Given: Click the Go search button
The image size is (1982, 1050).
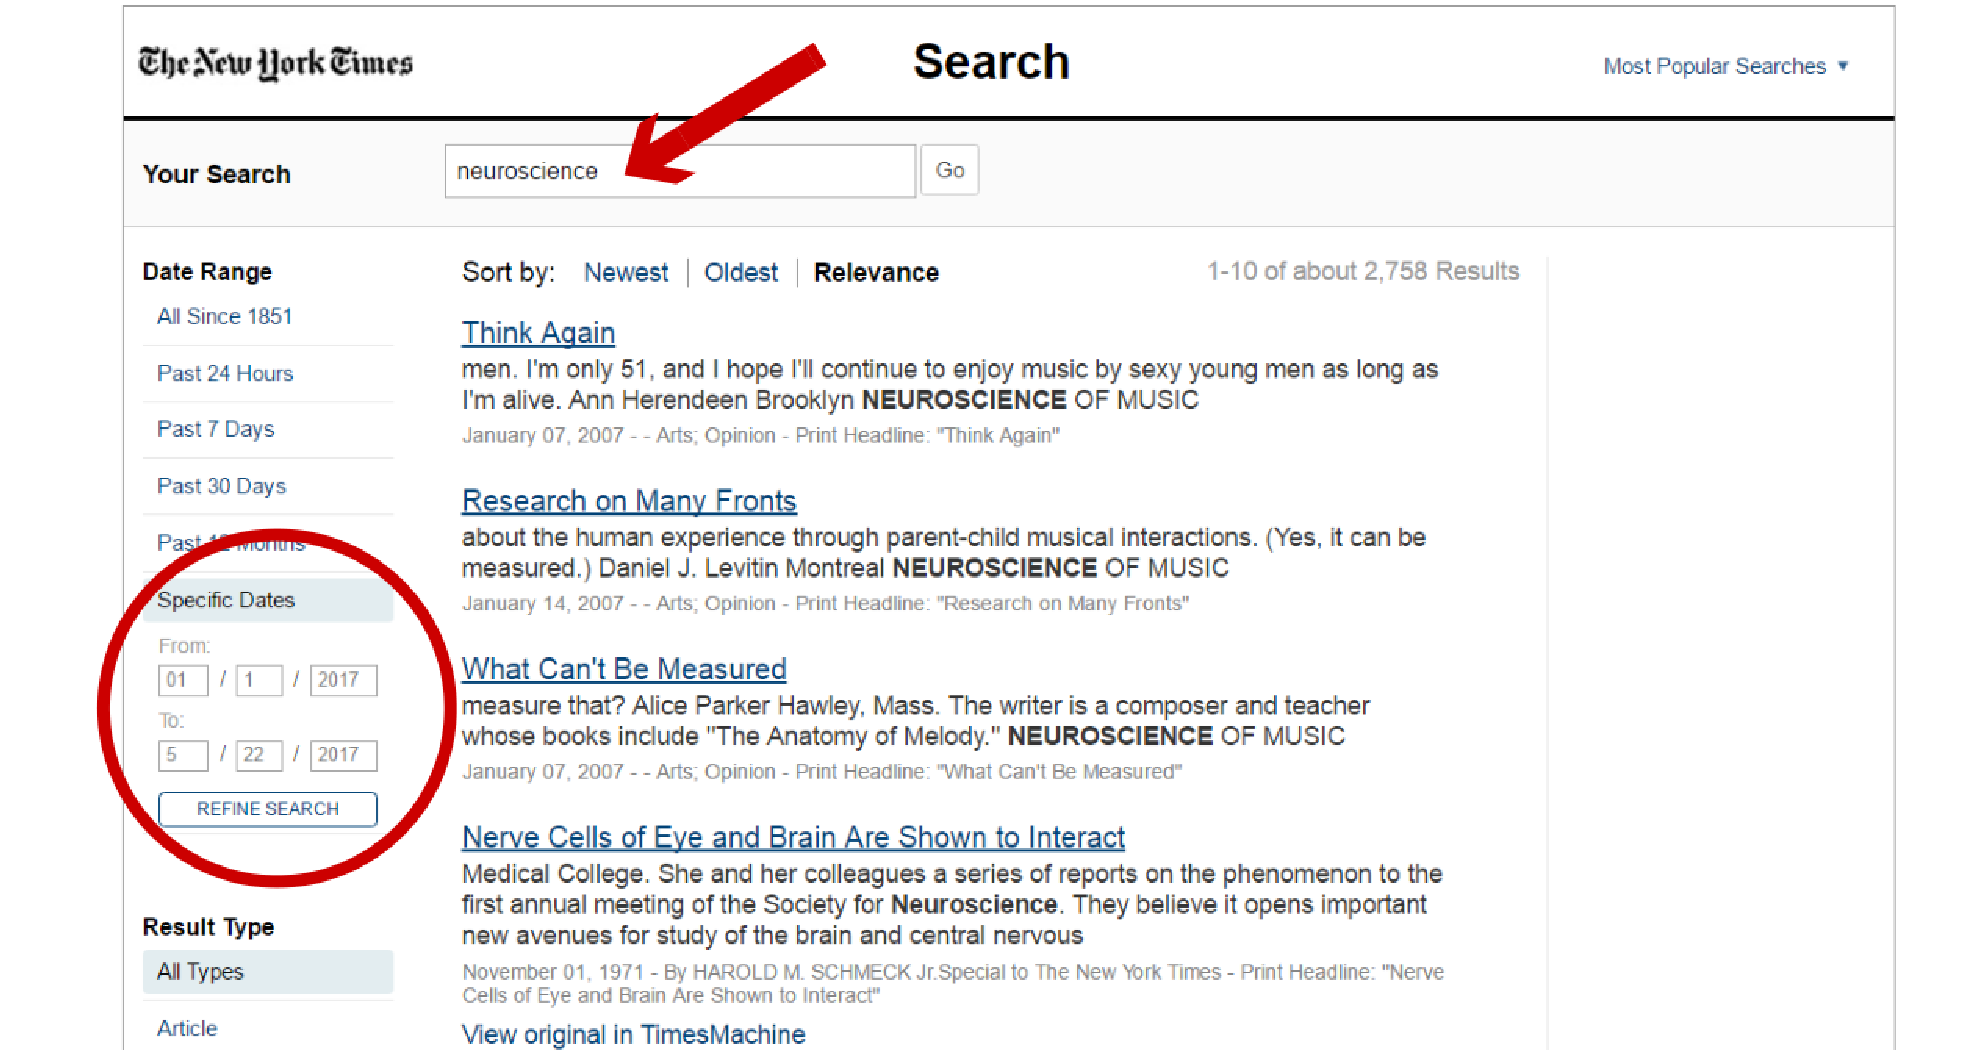Looking at the screenshot, I should click(x=949, y=170).
